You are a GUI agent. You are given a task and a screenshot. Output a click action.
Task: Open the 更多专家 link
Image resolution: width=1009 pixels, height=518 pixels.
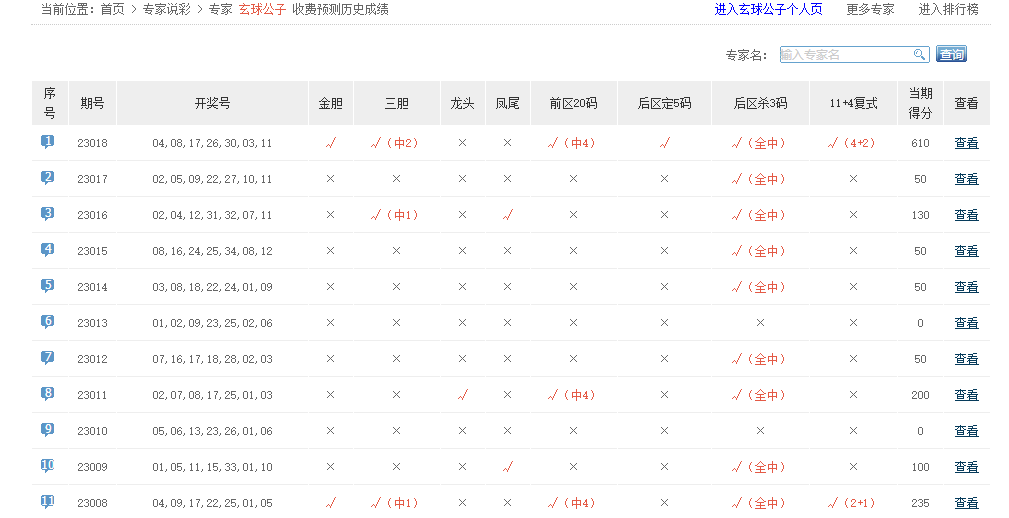[870, 10]
